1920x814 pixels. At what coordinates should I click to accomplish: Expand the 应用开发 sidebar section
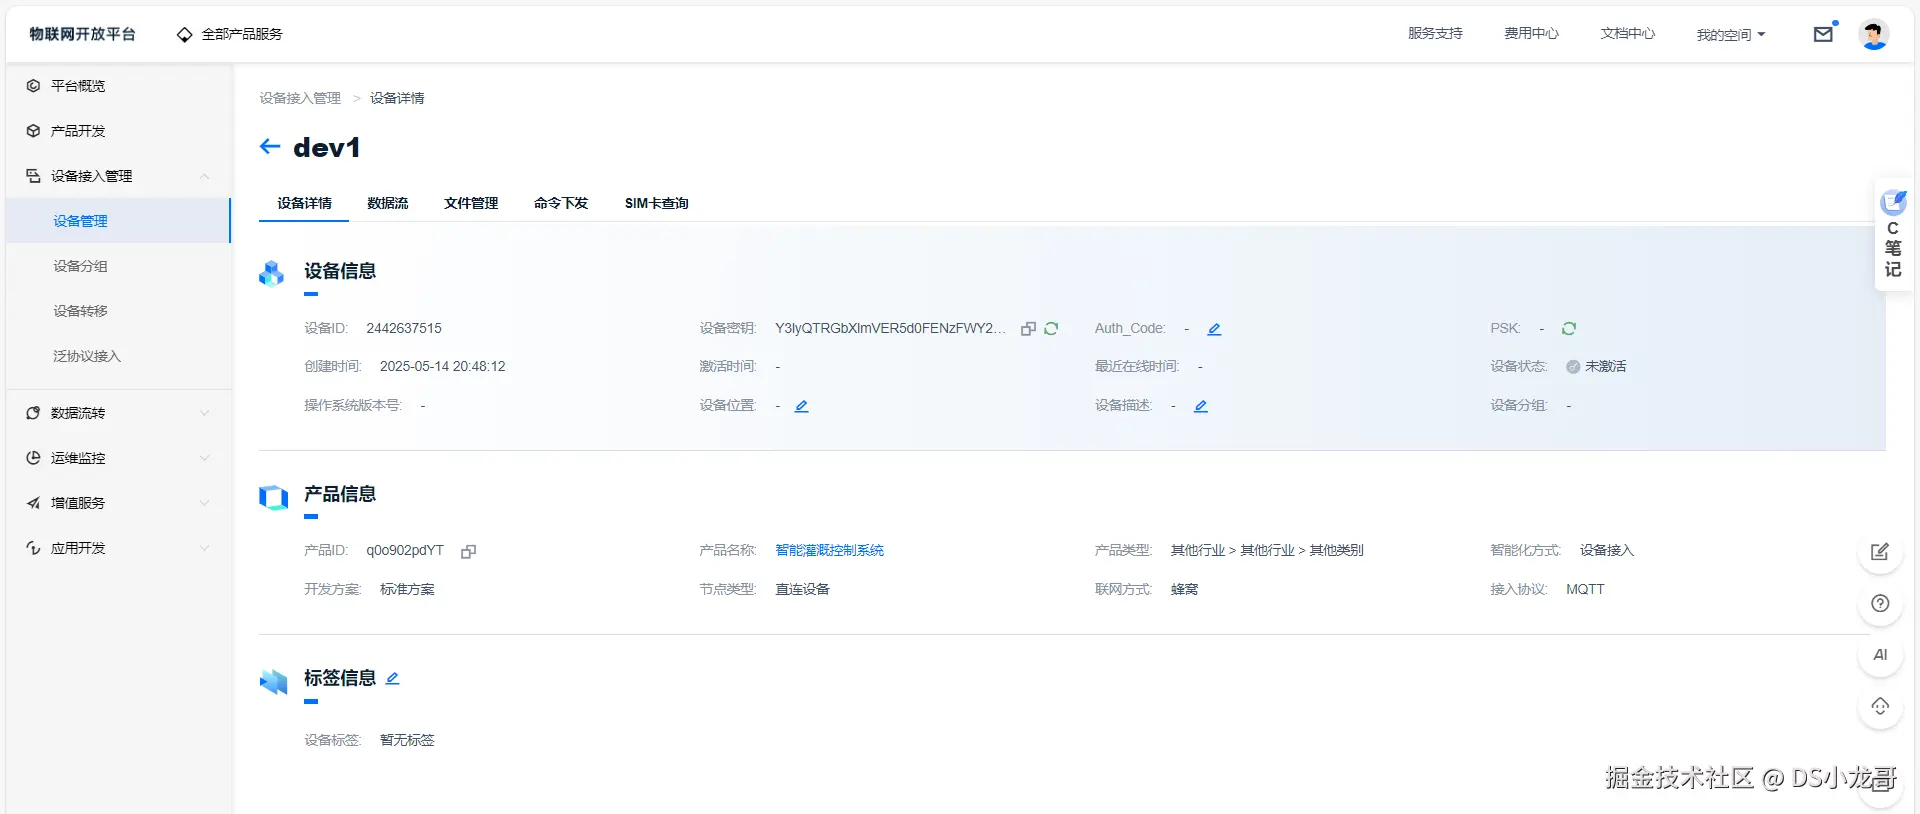coord(118,548)
